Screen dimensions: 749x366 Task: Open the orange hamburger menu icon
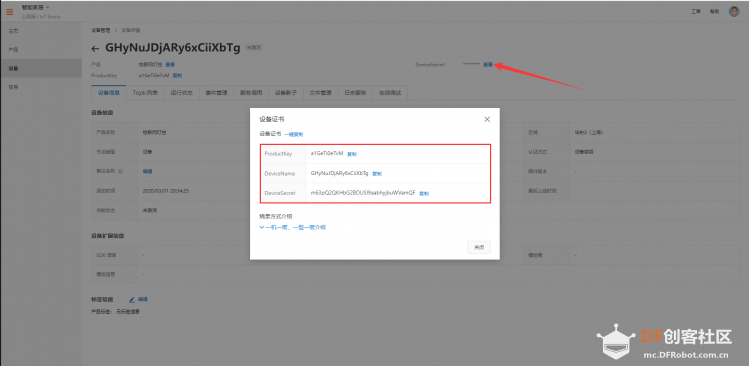pyautogui.click(x=10, y=12)
